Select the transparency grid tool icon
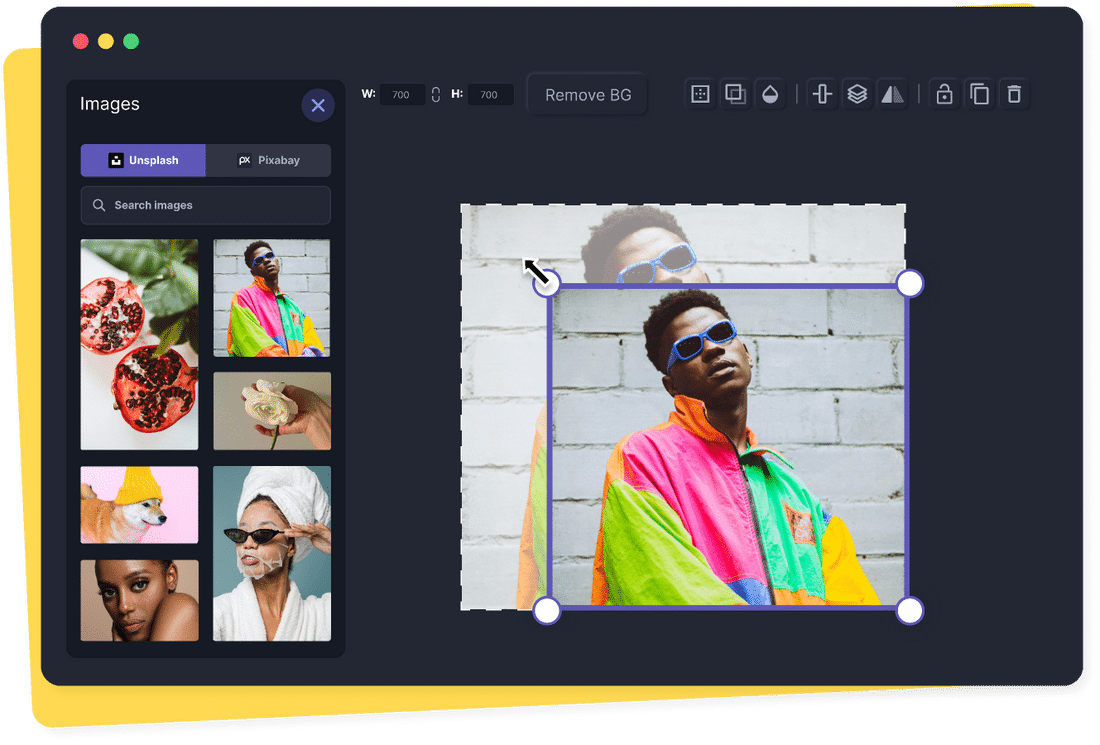 click(x=700, y=93)
